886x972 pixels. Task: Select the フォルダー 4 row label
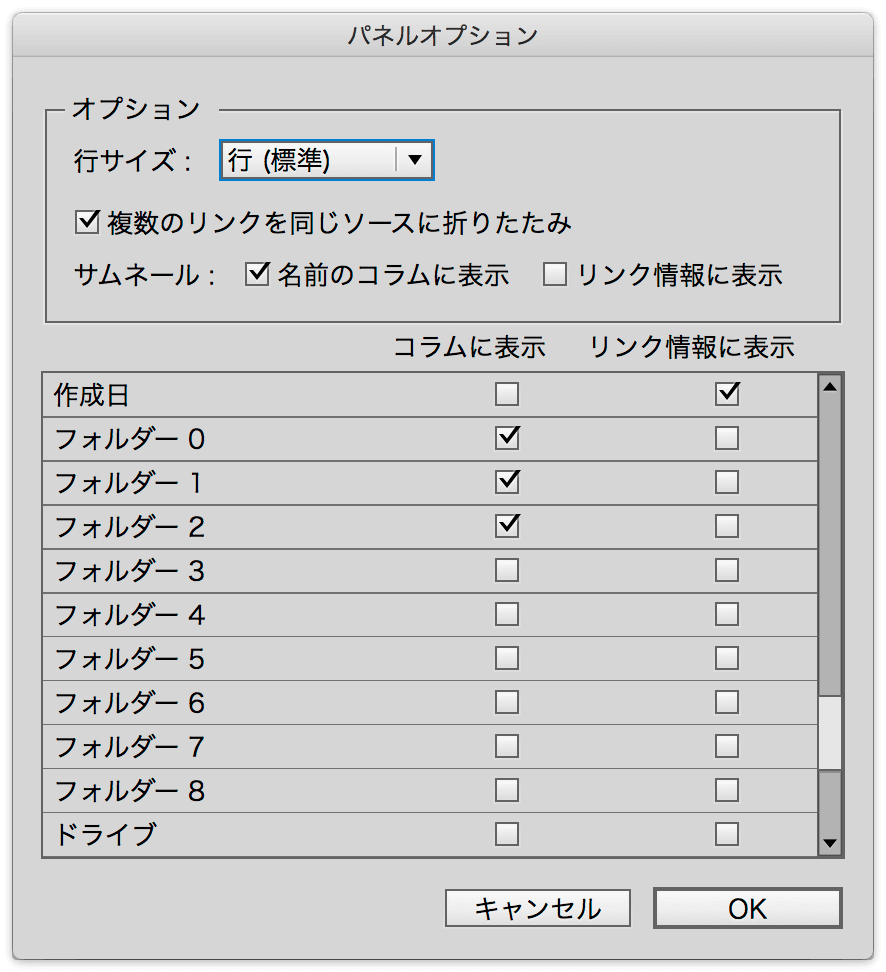pos(130,615)
